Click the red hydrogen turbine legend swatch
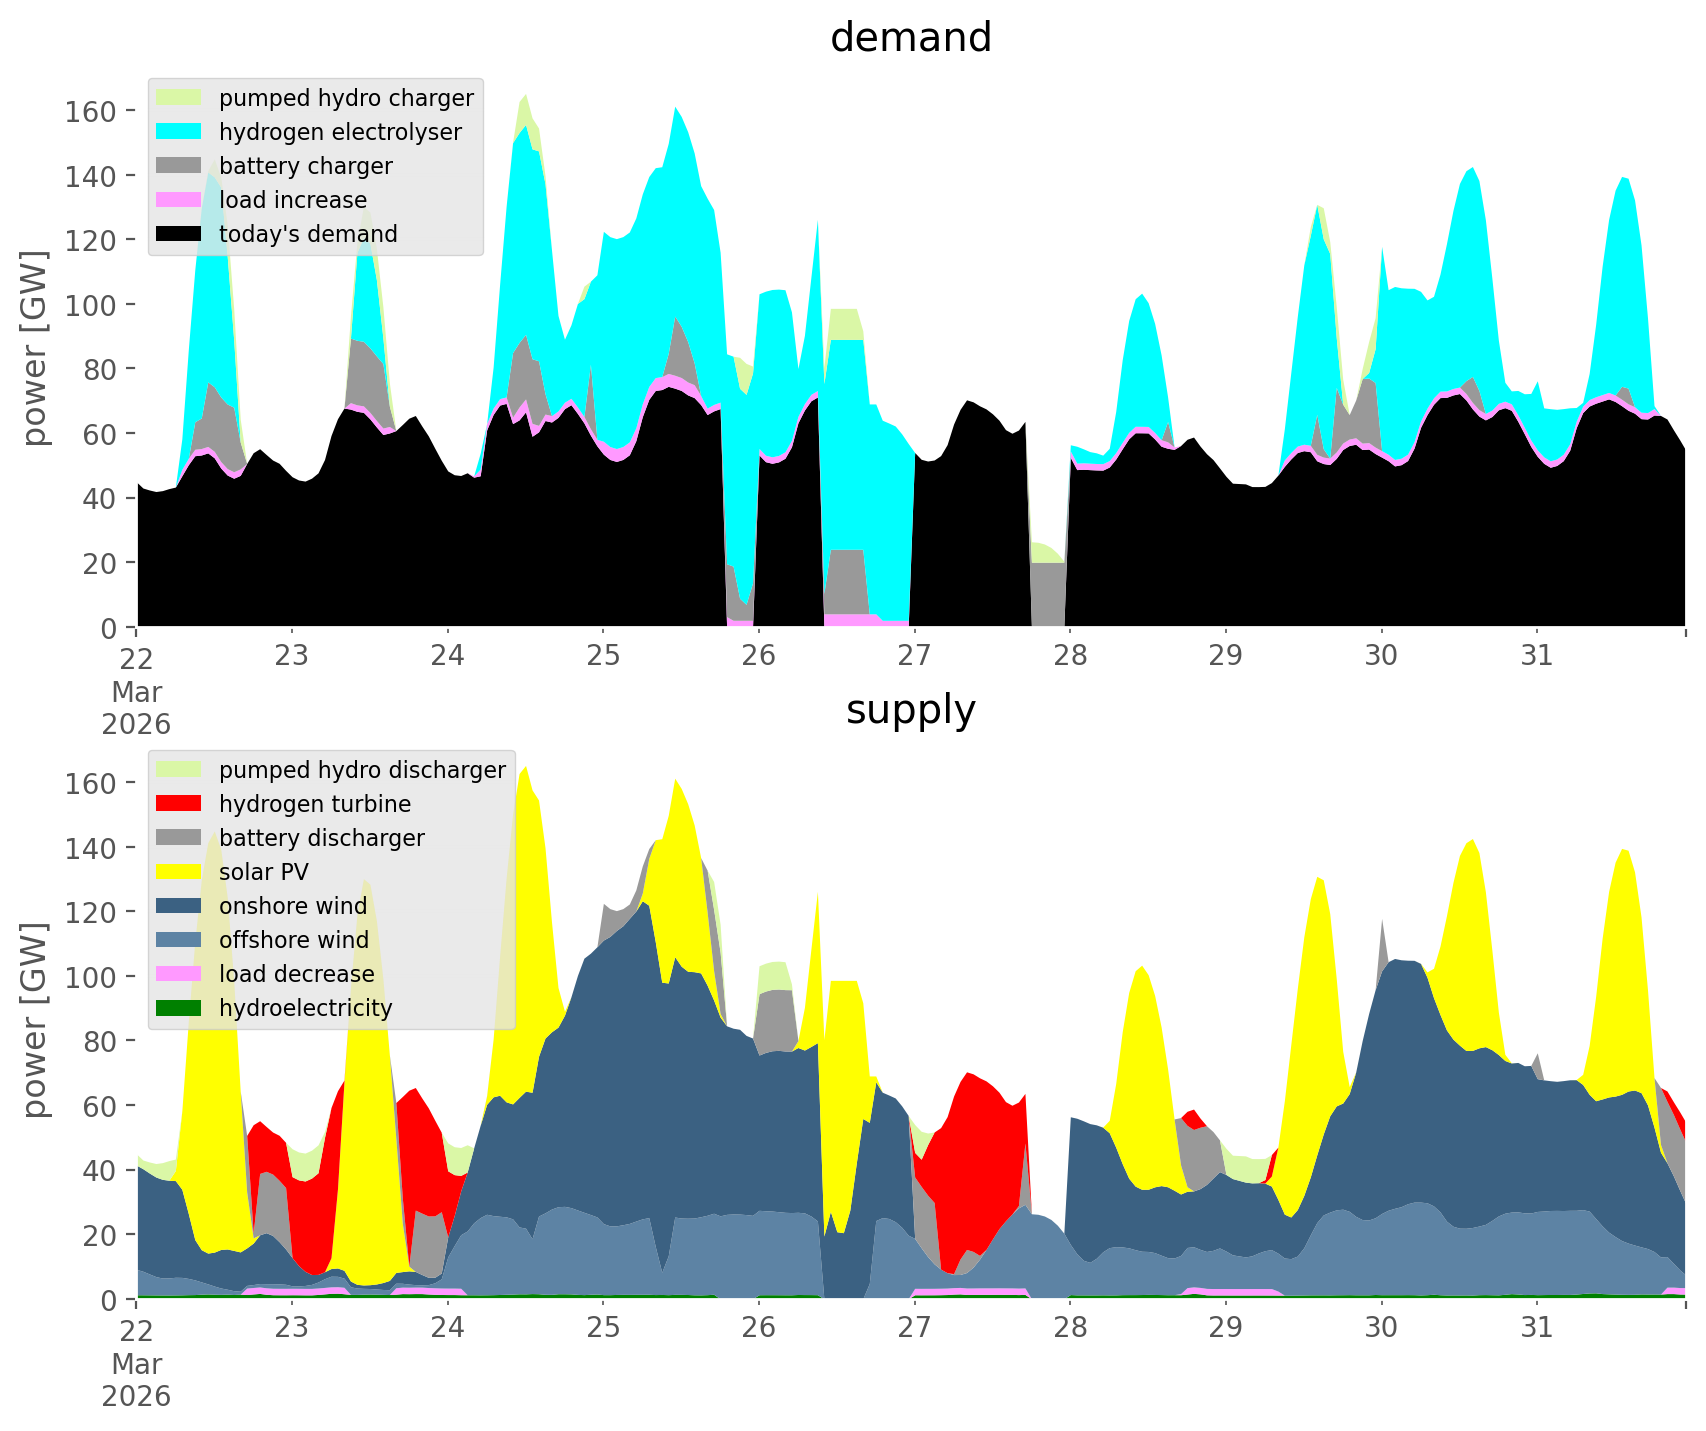This screenshot has height=1431, width=1706. point(180,804)
